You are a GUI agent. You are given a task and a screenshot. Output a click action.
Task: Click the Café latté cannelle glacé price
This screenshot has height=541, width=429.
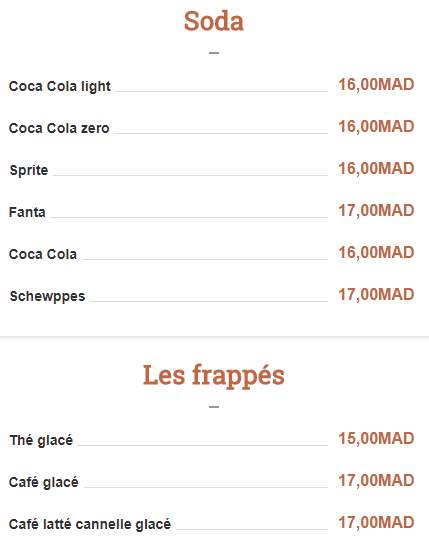tap(376, 523)
